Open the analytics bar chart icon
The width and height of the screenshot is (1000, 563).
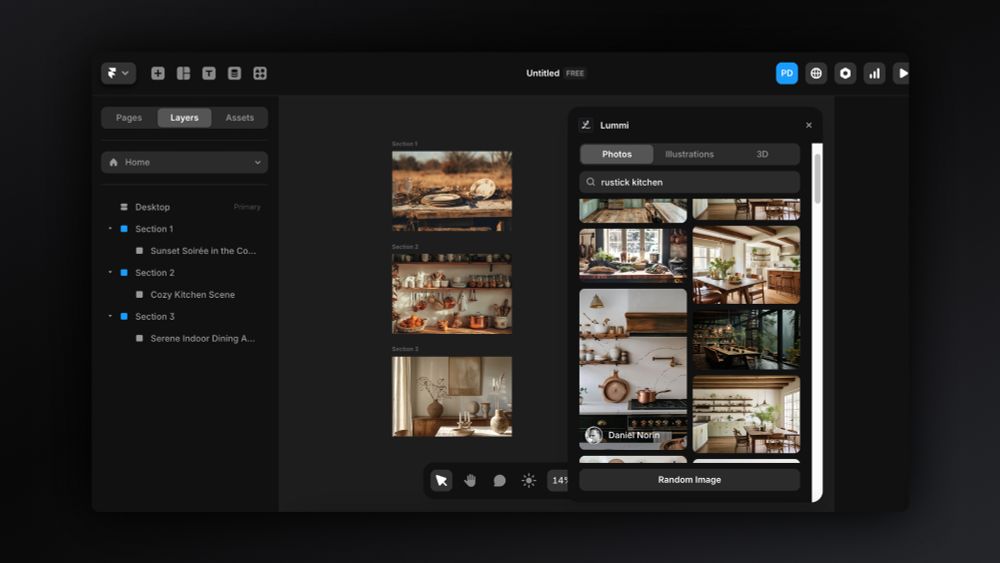[874, 73]
